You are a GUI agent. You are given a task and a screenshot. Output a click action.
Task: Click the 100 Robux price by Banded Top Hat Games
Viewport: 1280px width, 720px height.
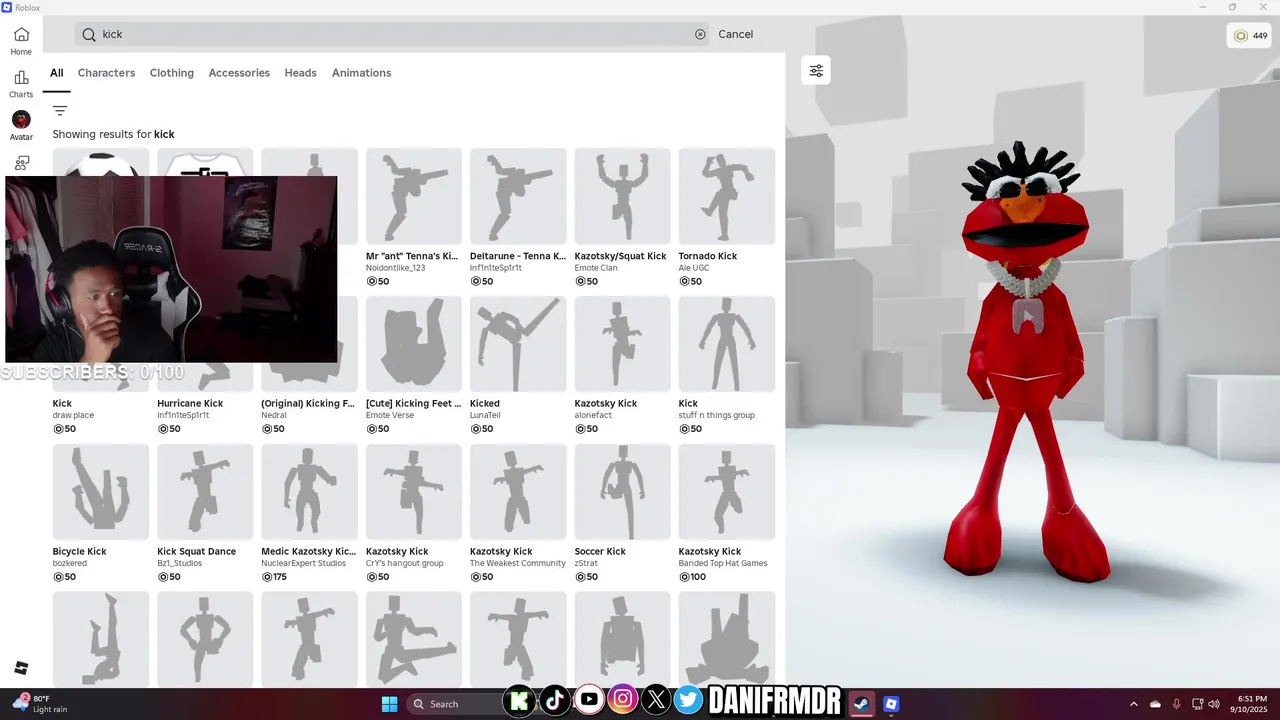pyautogui.click(x=692, y=577)
